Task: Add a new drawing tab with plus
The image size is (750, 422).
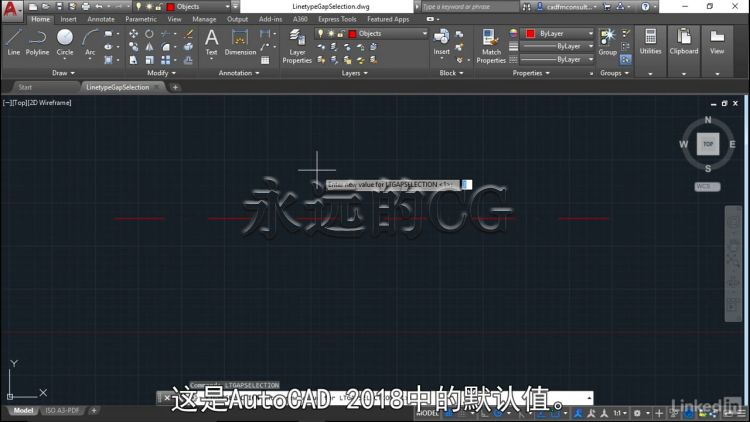Action: (x=175, y=87)
